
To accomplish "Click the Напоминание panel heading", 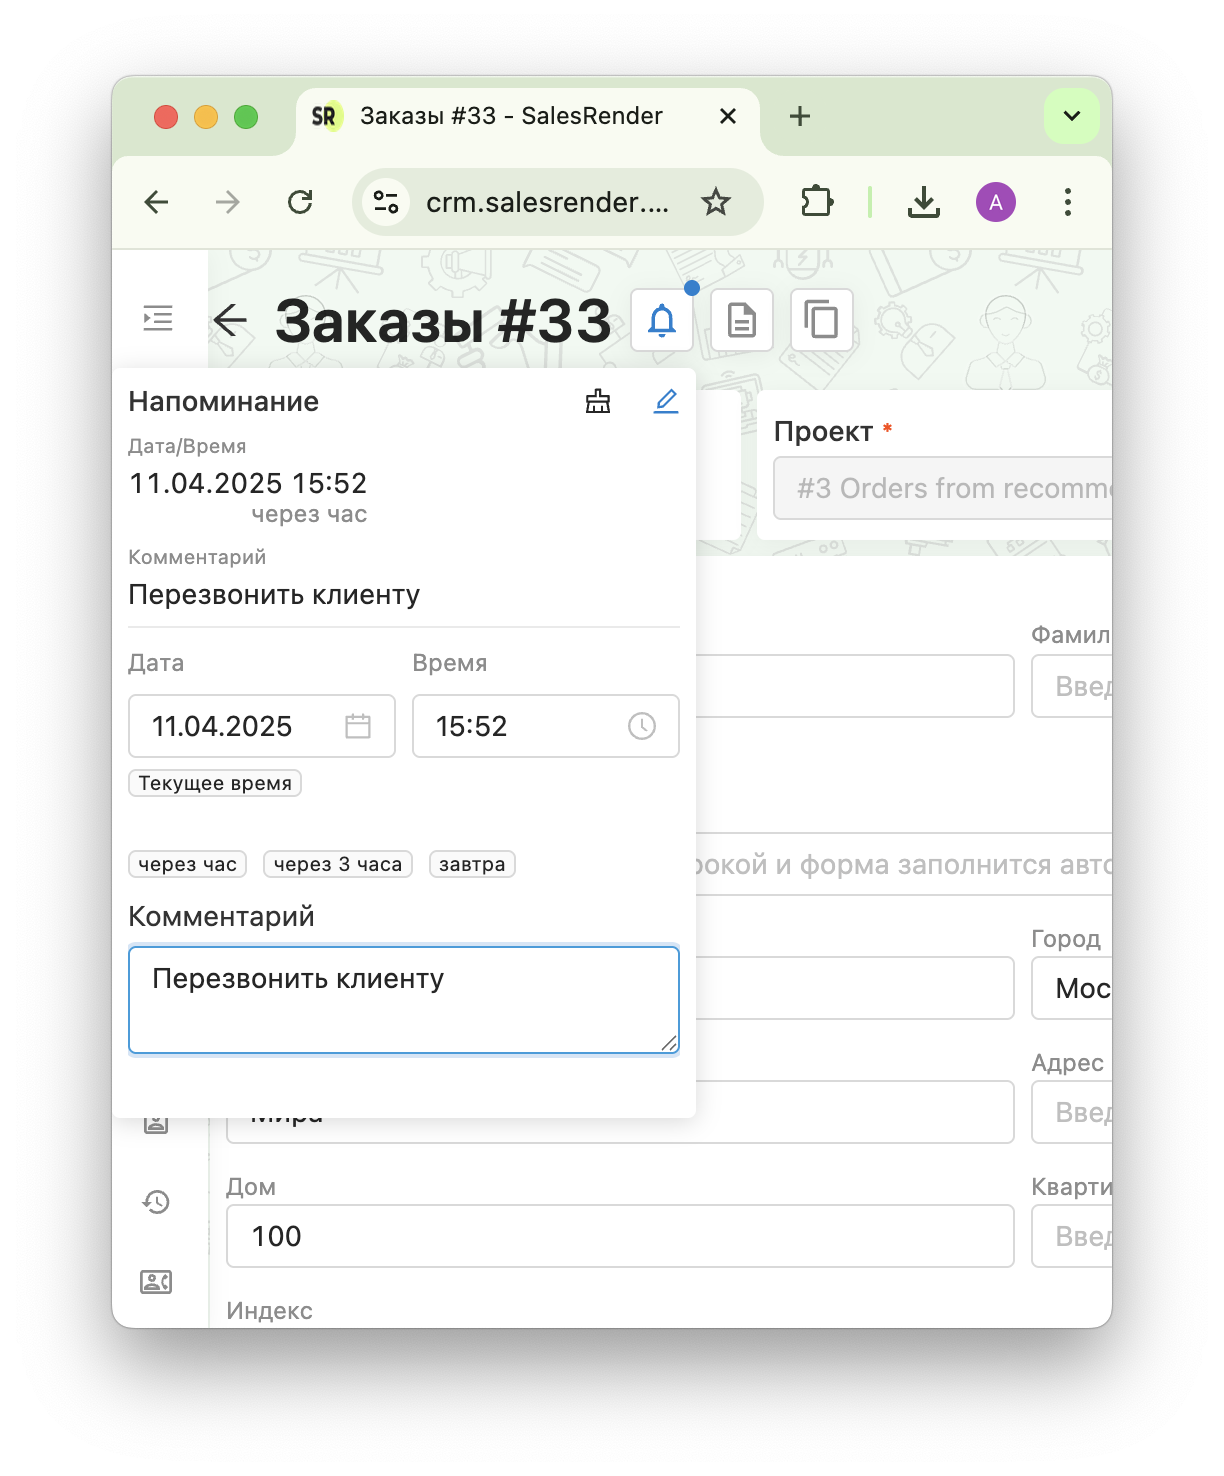I will pyautogui.click(x=224, y=401).
